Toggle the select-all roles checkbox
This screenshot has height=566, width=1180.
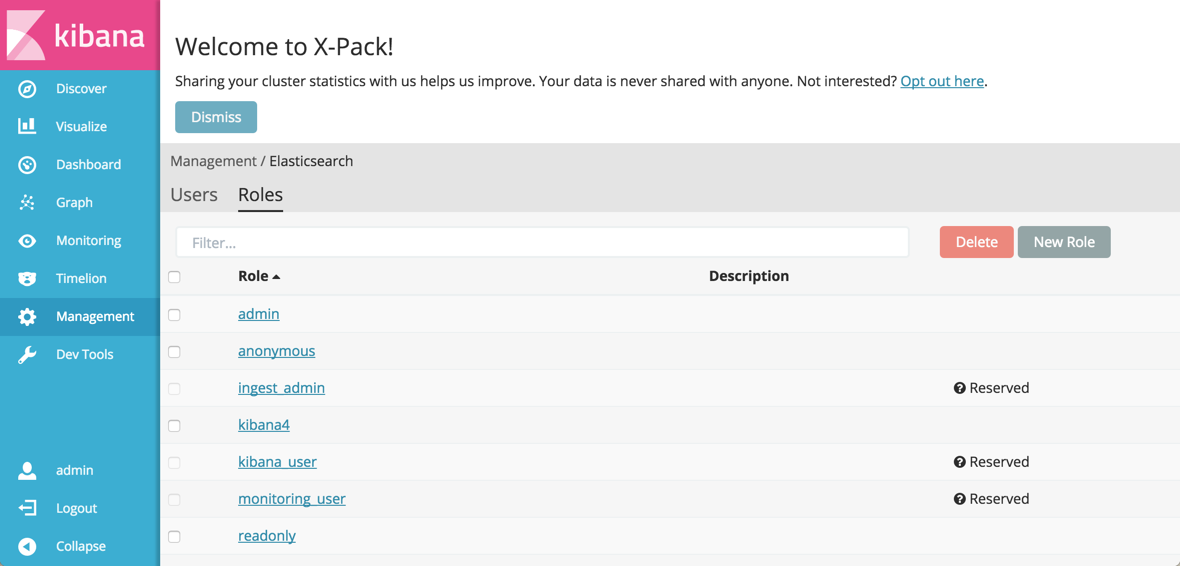[174, 277]
